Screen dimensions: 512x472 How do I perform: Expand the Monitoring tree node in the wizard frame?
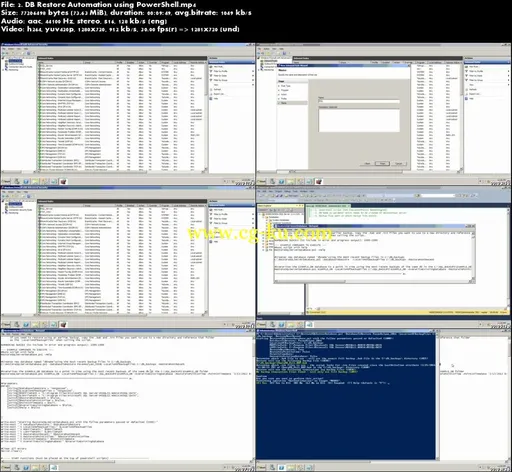[258, 70]
